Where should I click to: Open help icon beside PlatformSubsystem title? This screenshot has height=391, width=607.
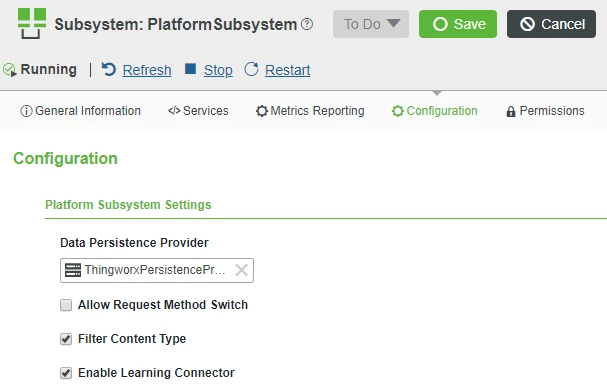pyautogui.click(x=307, y=24)
